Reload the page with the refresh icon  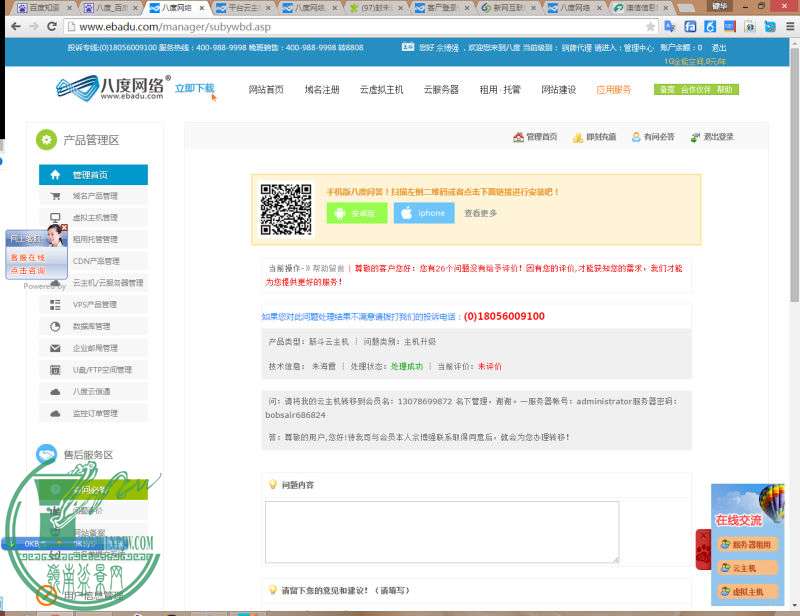tap(52, 27)
